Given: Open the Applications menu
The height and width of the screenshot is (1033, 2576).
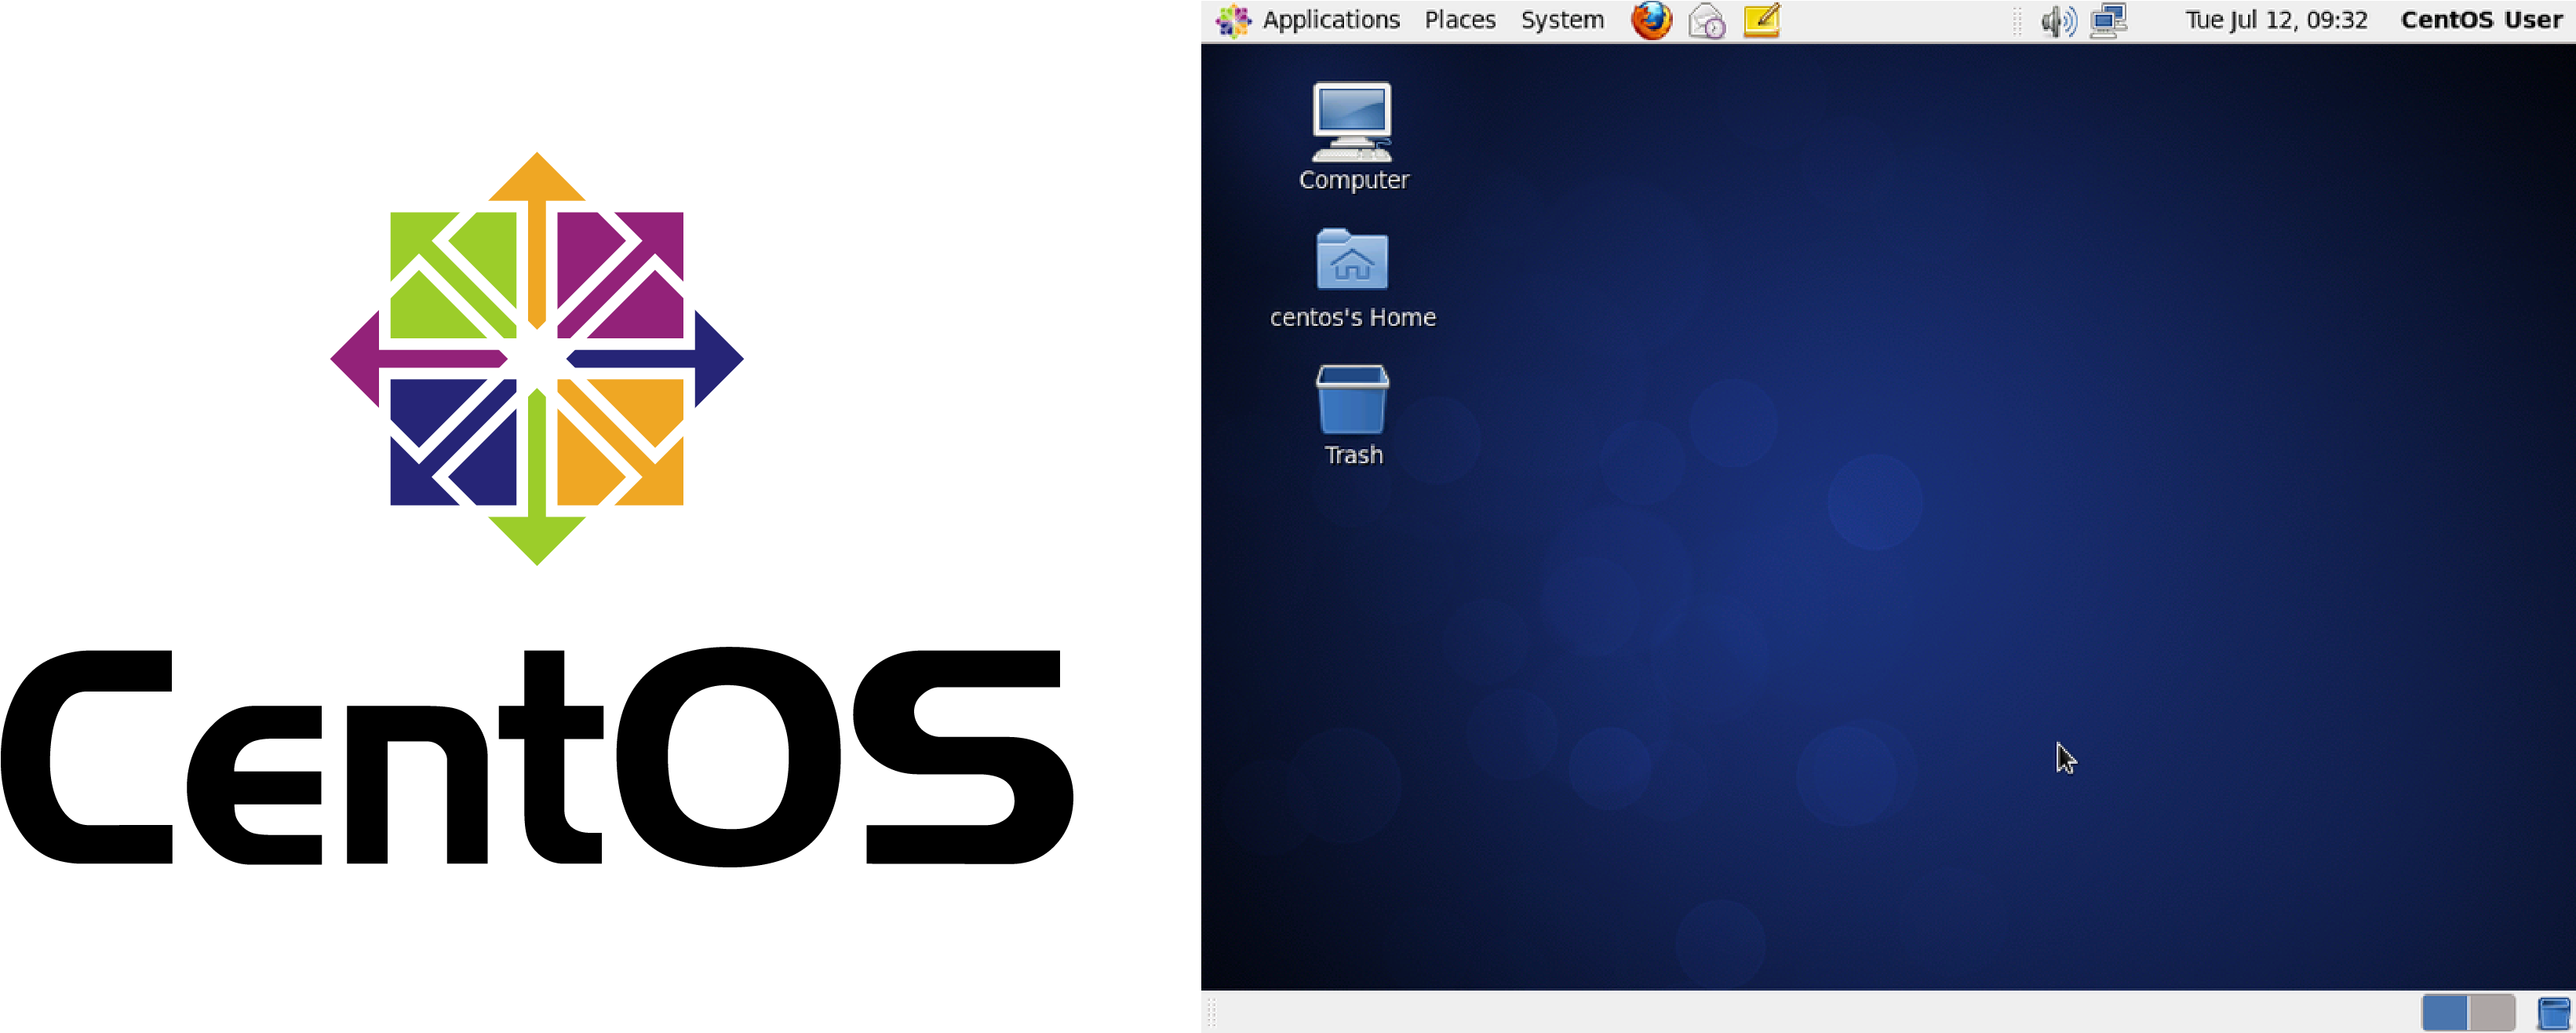Looking at the screenshot, I should pyautogui.click(x=1331, y=19).
